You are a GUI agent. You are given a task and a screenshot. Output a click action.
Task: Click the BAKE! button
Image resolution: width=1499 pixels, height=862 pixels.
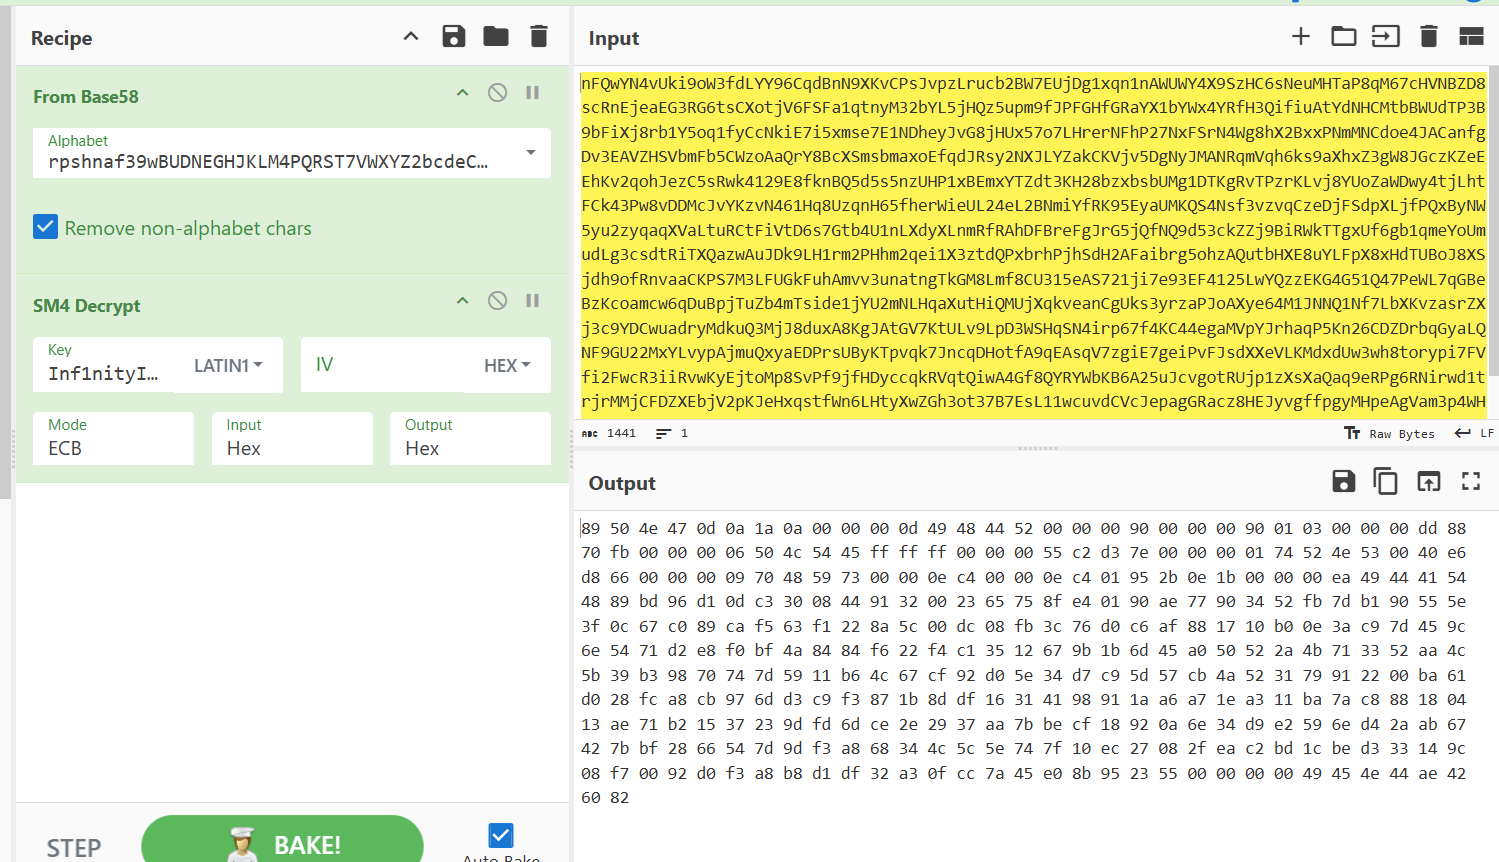tap(282, 840)
